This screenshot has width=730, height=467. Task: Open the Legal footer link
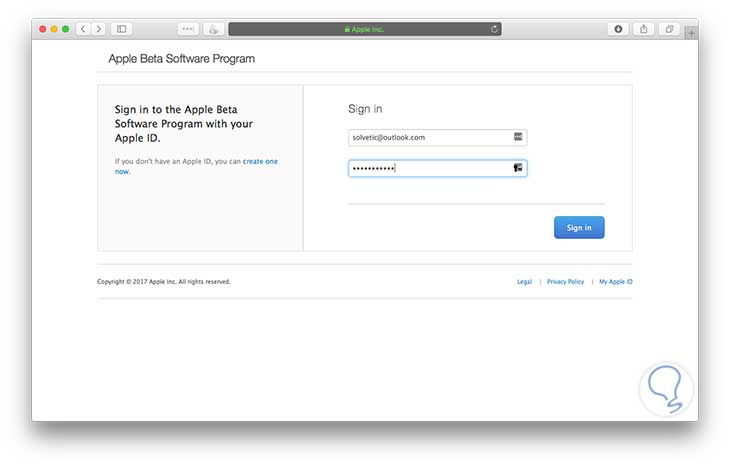point(524,282)
